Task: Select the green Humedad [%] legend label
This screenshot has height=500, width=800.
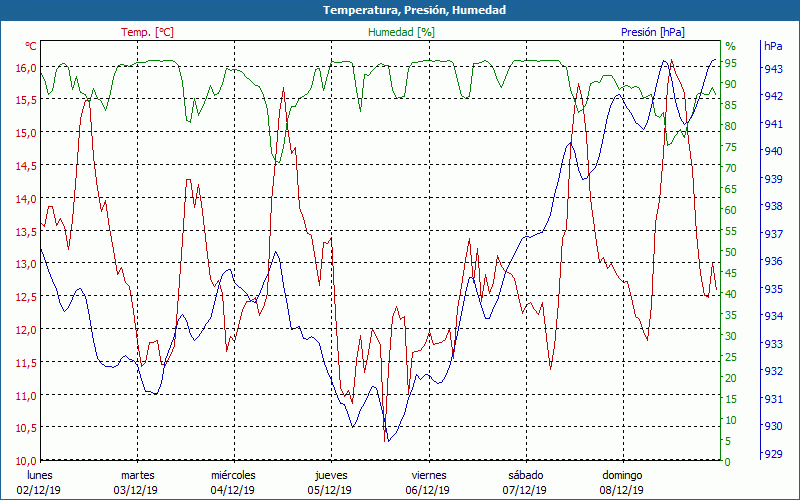Action: (x=402, y=32)
